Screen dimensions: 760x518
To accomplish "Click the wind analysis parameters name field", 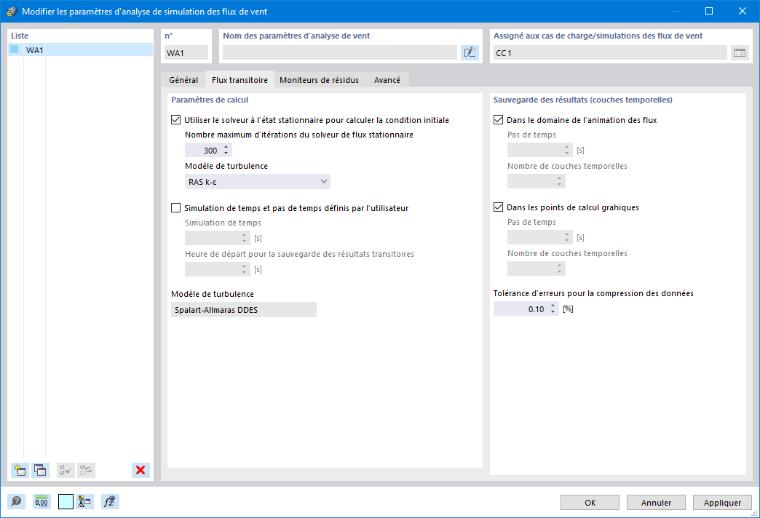I will (340, 53).
